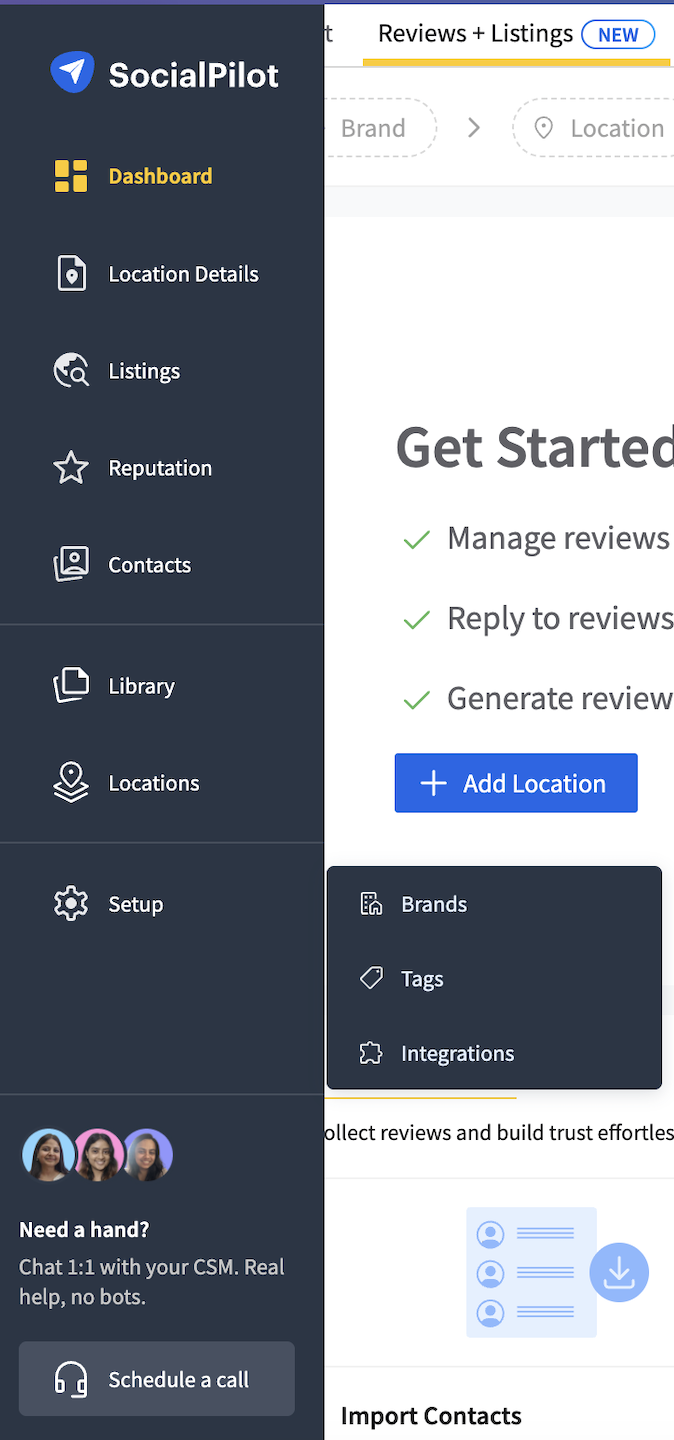674x1440 pixels.
Task: Select the Brand breadcrumb step
Action: point(380,128)
